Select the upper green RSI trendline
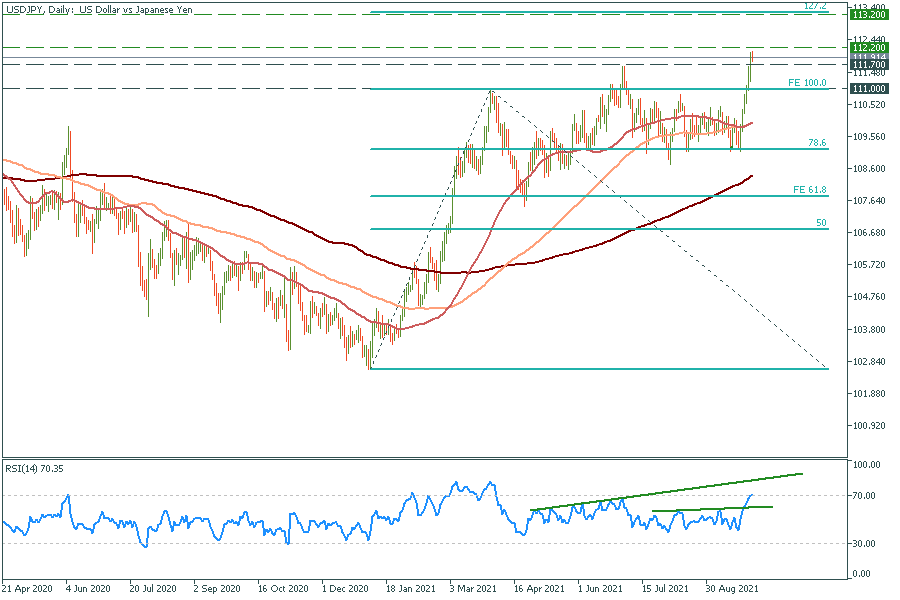Screen dimensions: 900x600 click(700, 487)
